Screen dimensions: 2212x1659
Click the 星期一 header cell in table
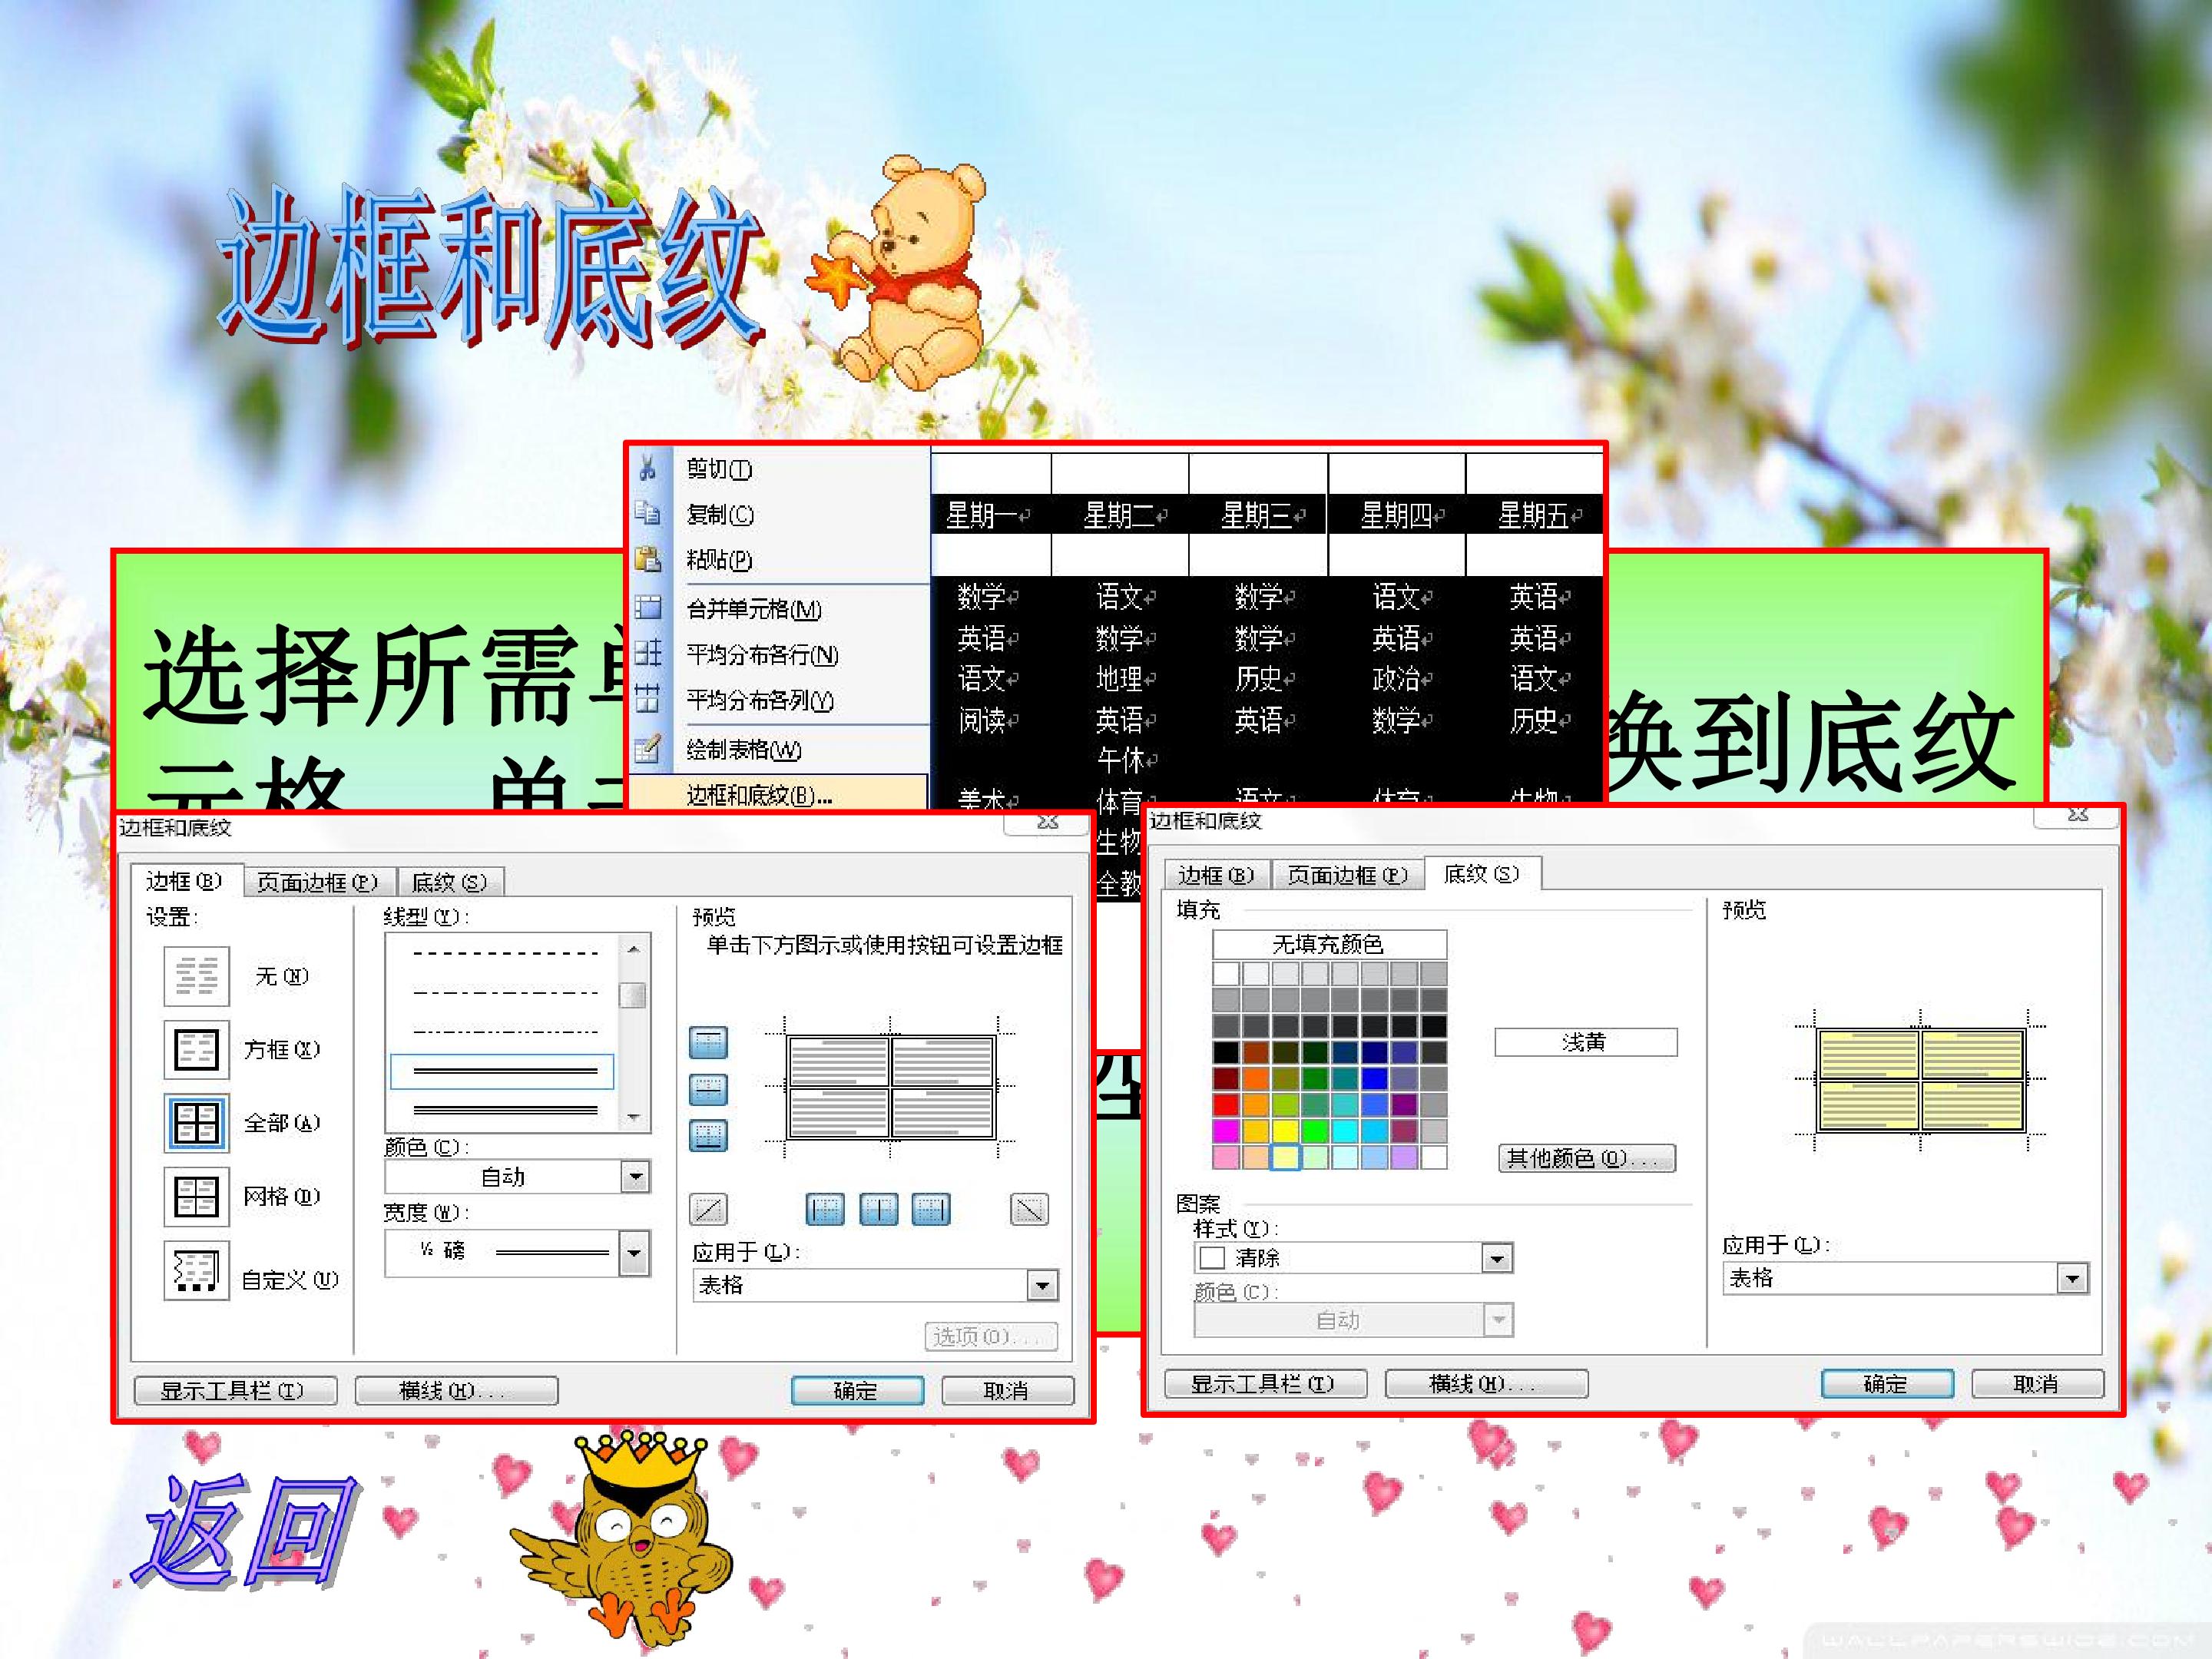pos(990,515)
